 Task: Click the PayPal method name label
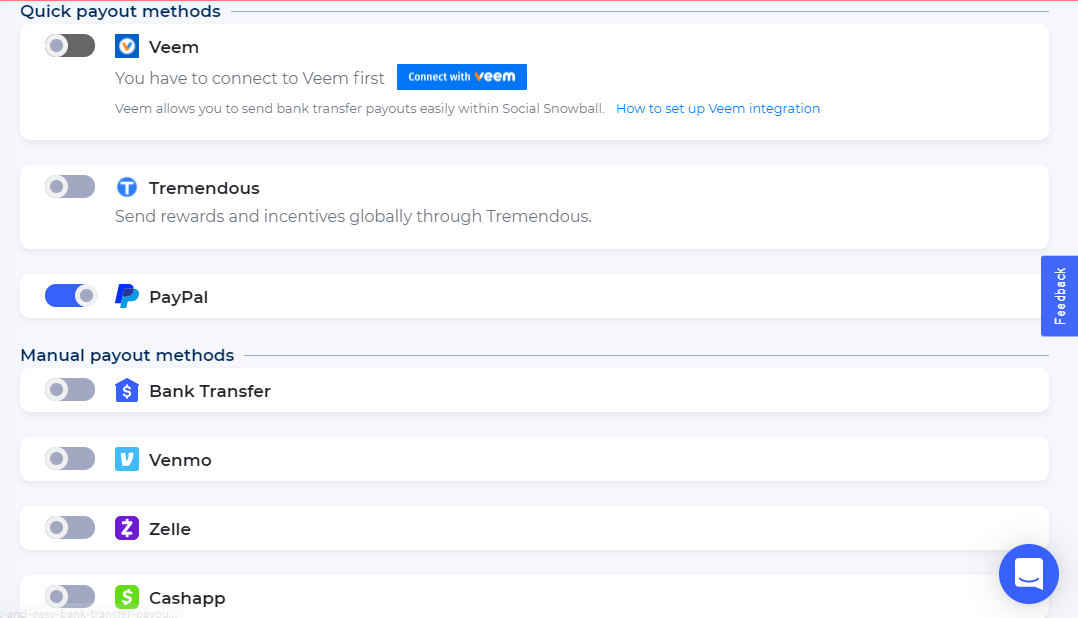178,297
